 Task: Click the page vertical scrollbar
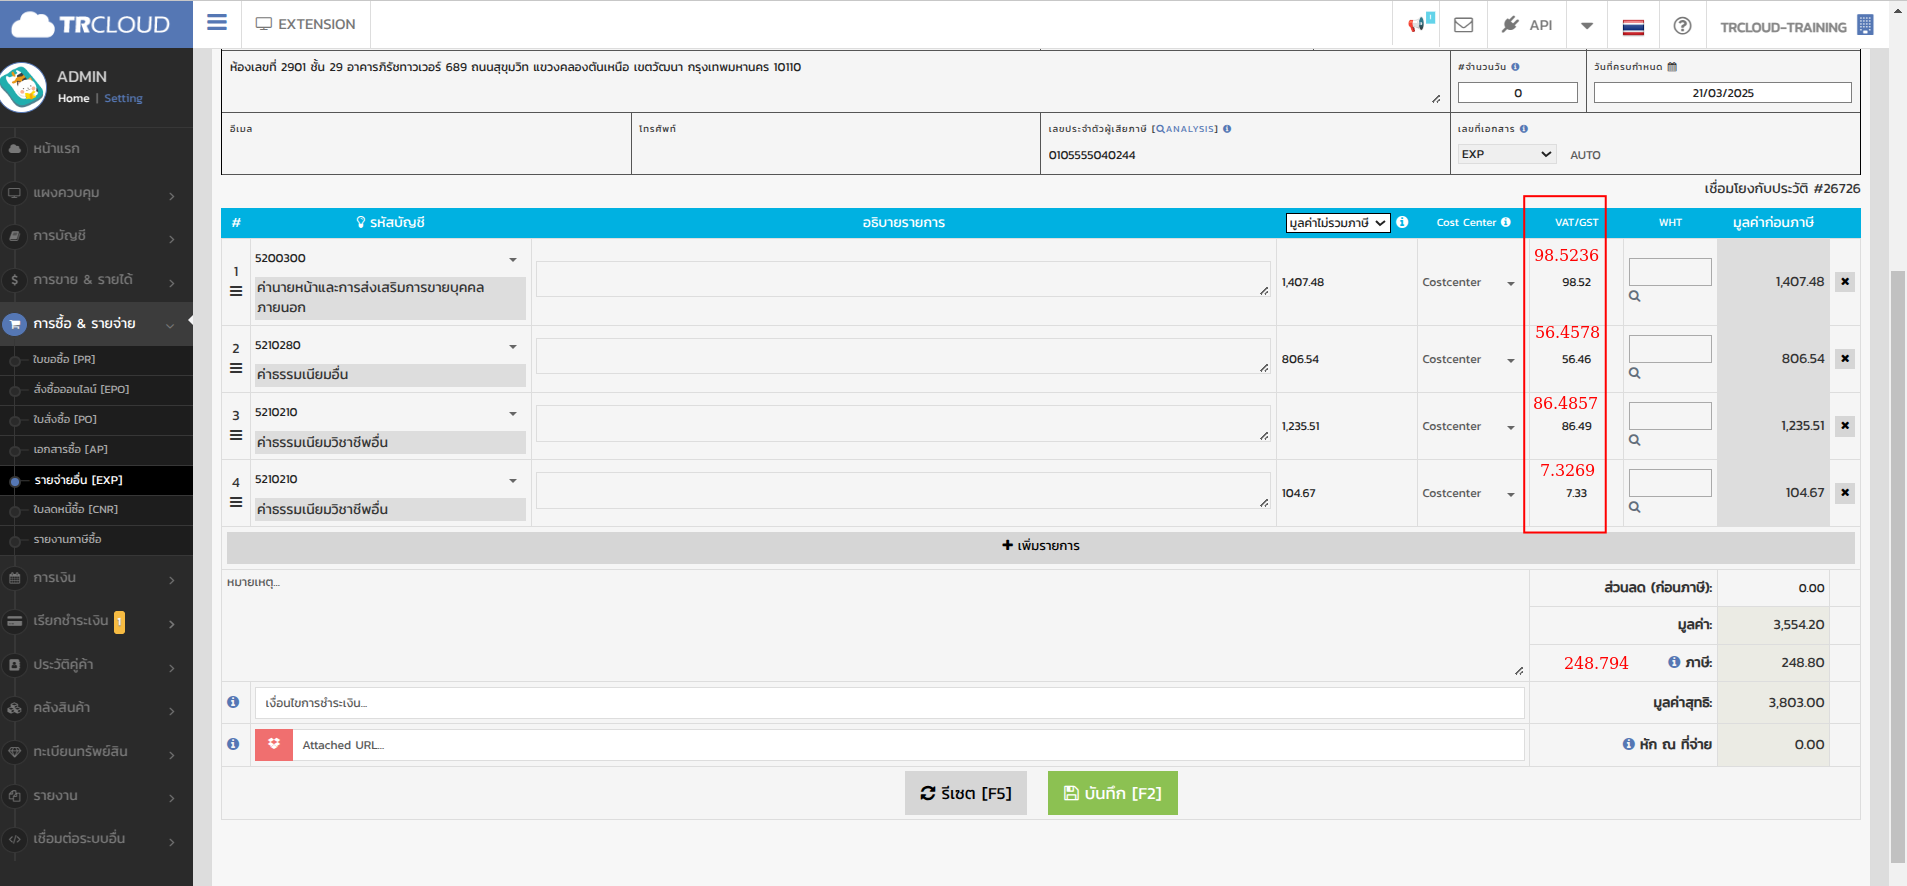[x=1897, y=565]
